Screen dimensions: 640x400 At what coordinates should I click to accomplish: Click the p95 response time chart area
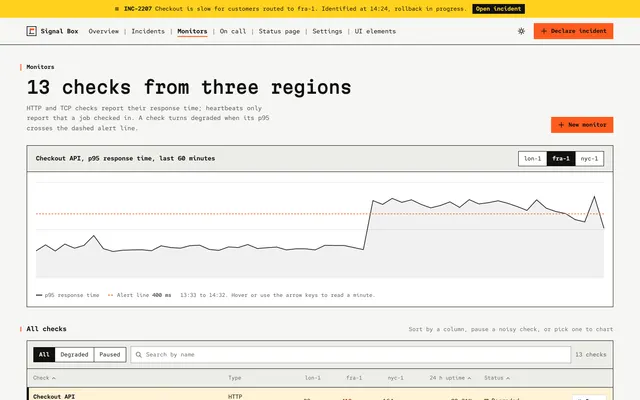pos(320,230)
